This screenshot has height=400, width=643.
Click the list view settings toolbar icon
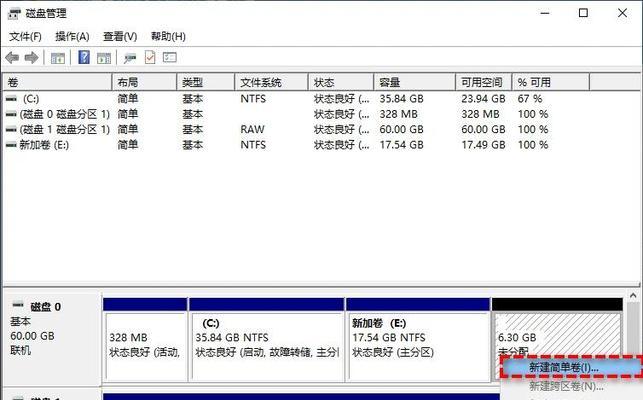pyautogui.click(x=169, y=57)
